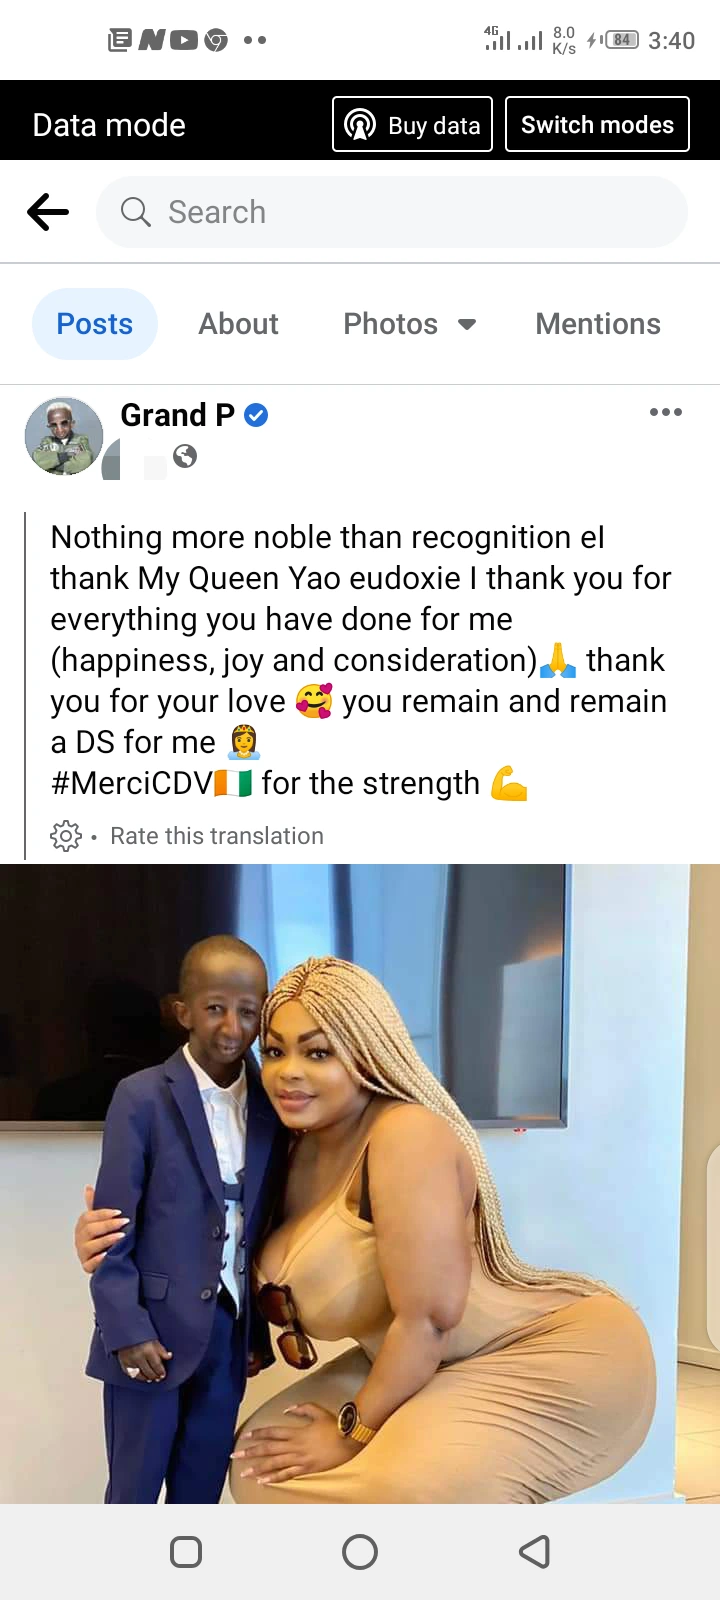Viewport: 720px width, 1600px height.
Task: Click the search magnifier icon
Action: click(x=135, y=212)
